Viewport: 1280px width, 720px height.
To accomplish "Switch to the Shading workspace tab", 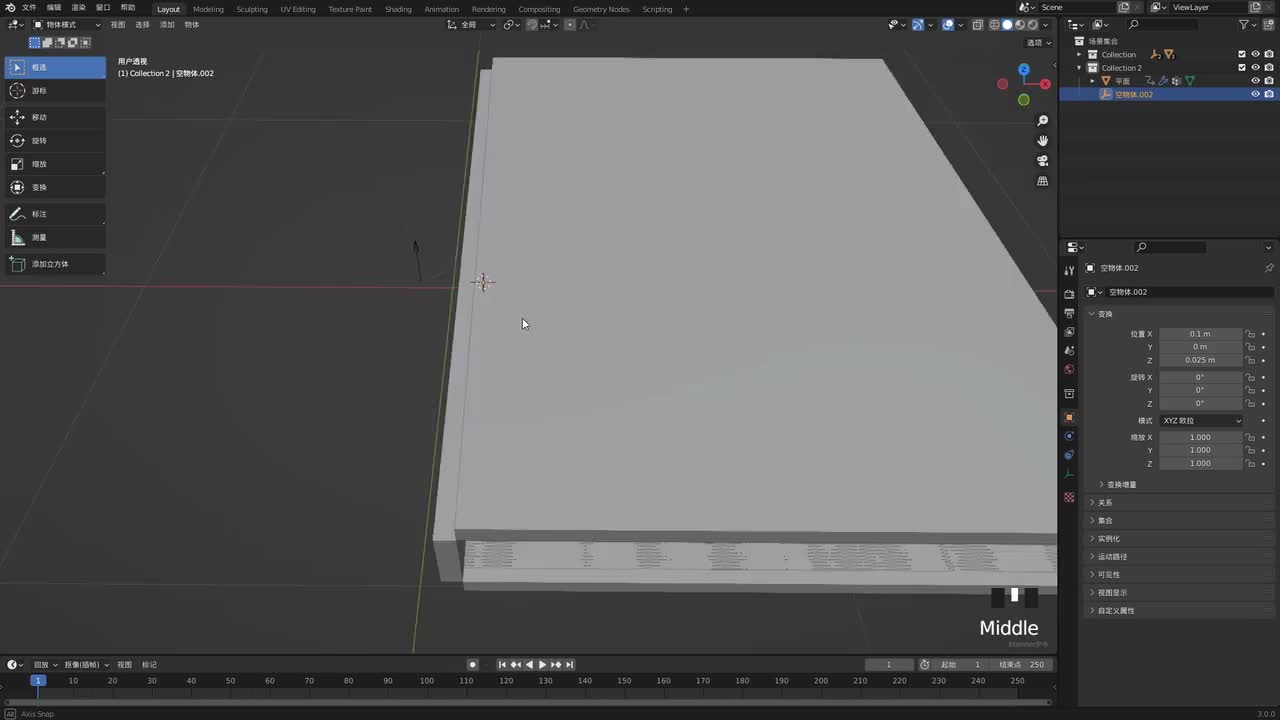I will coord(398,9).
